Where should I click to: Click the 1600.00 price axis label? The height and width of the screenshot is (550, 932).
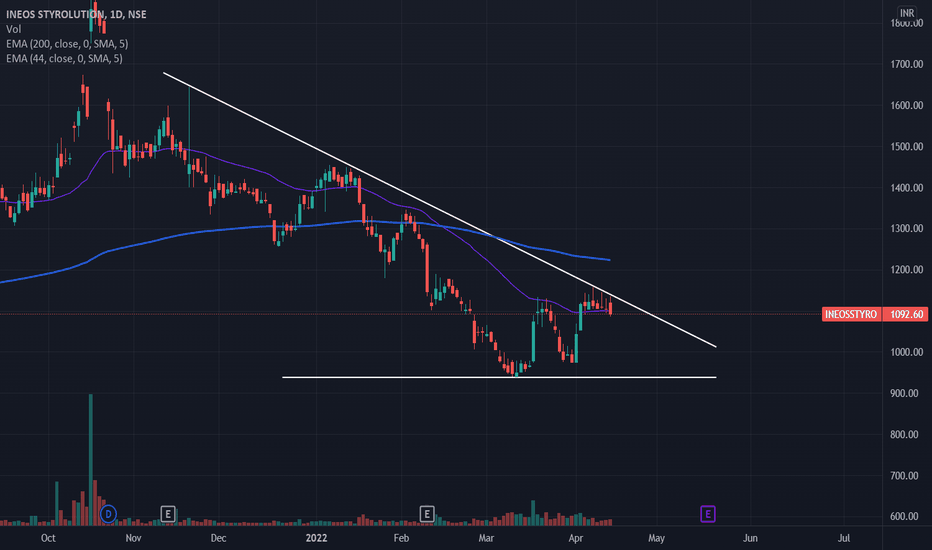(x=906, y=105)
